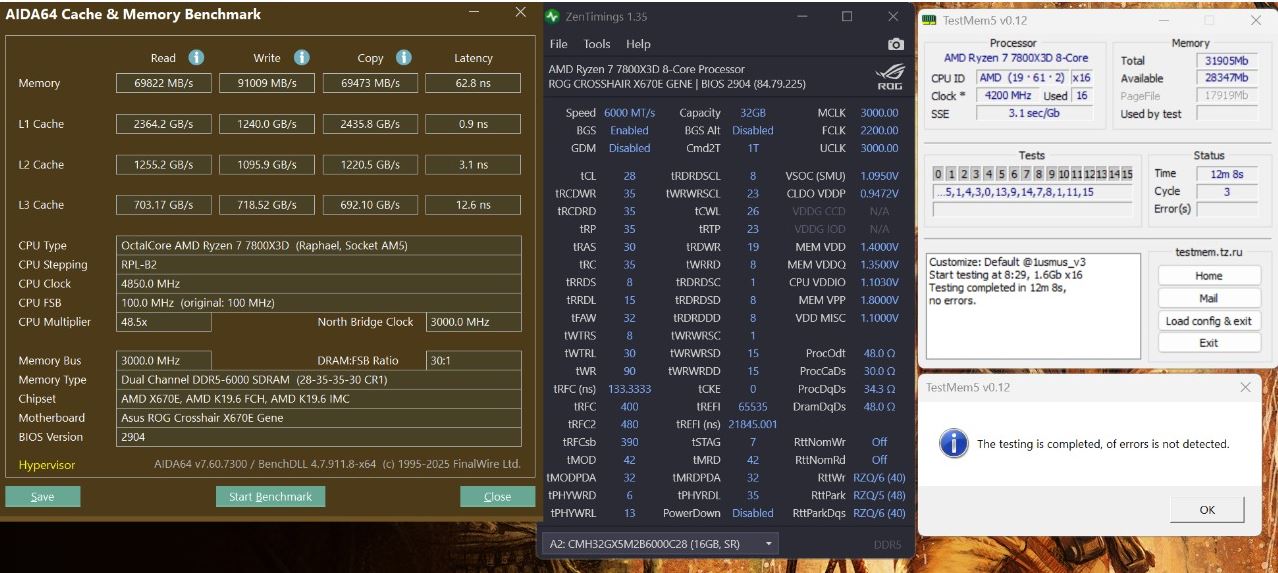
Task: Click the Home button in TestMem5
Action: tap(1209, 276)
